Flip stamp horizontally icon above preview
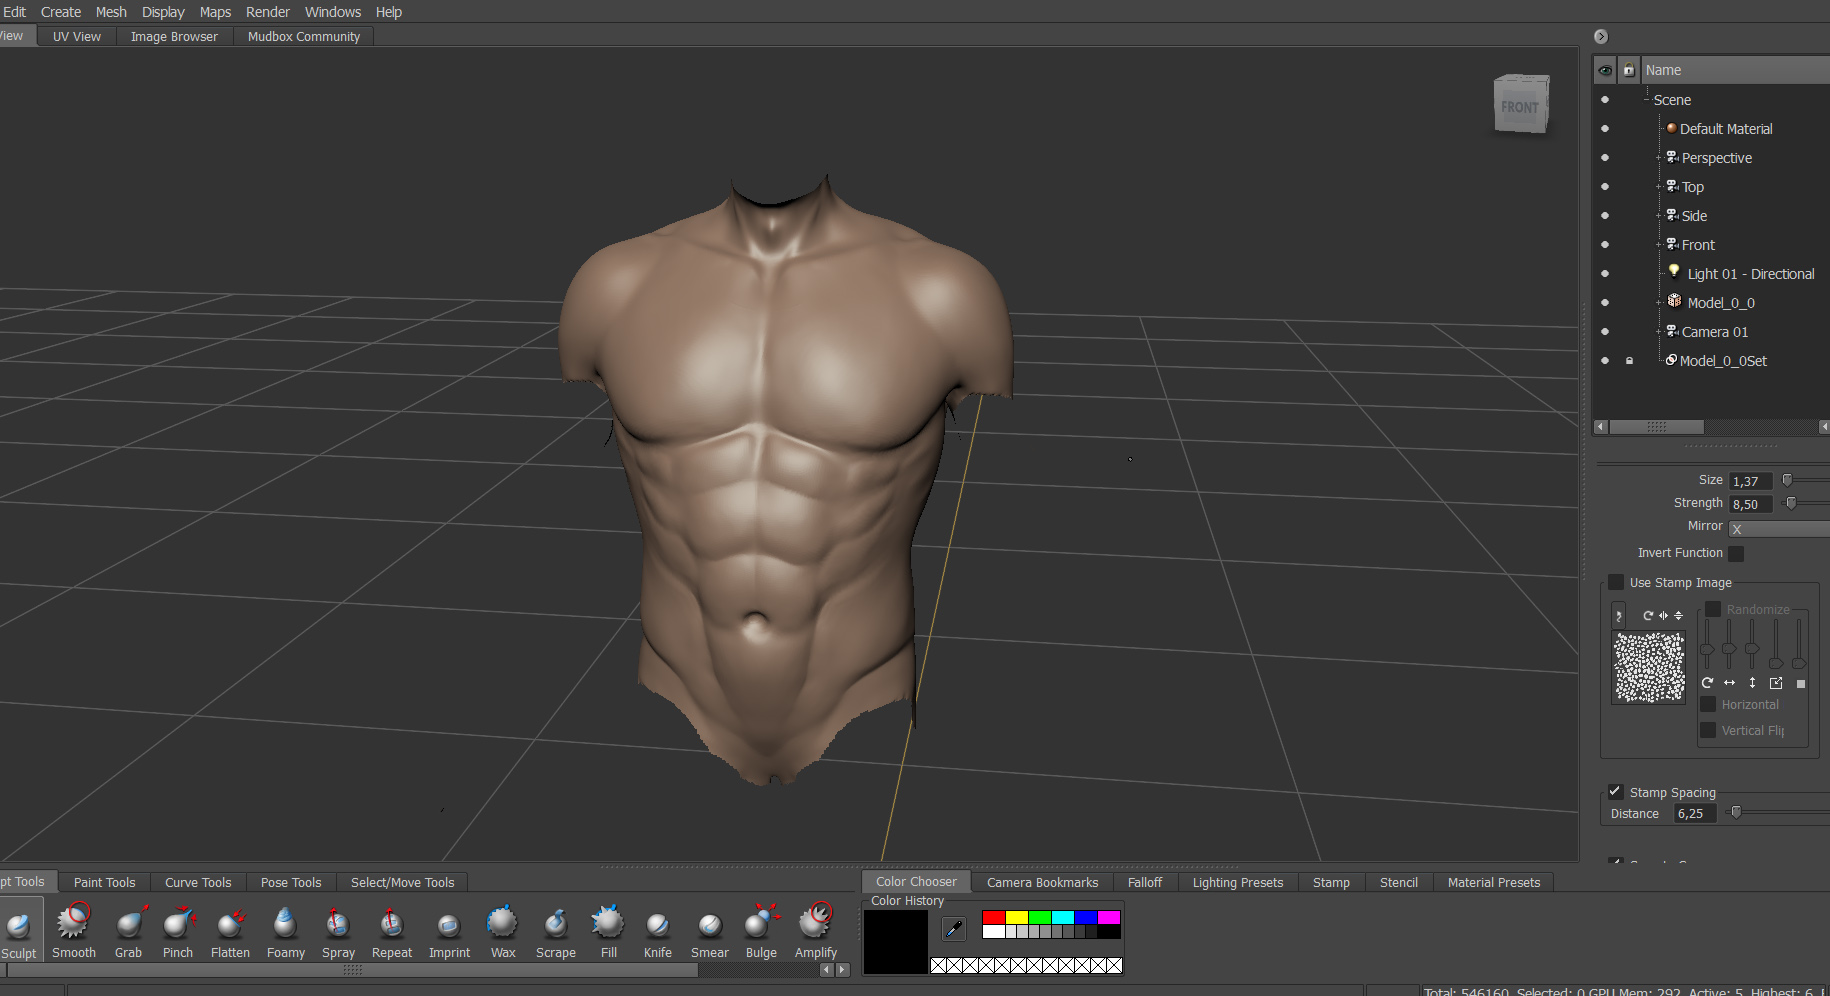Image resolution: width=1830 pixels, height=996 pixels. pos(1663,615)
